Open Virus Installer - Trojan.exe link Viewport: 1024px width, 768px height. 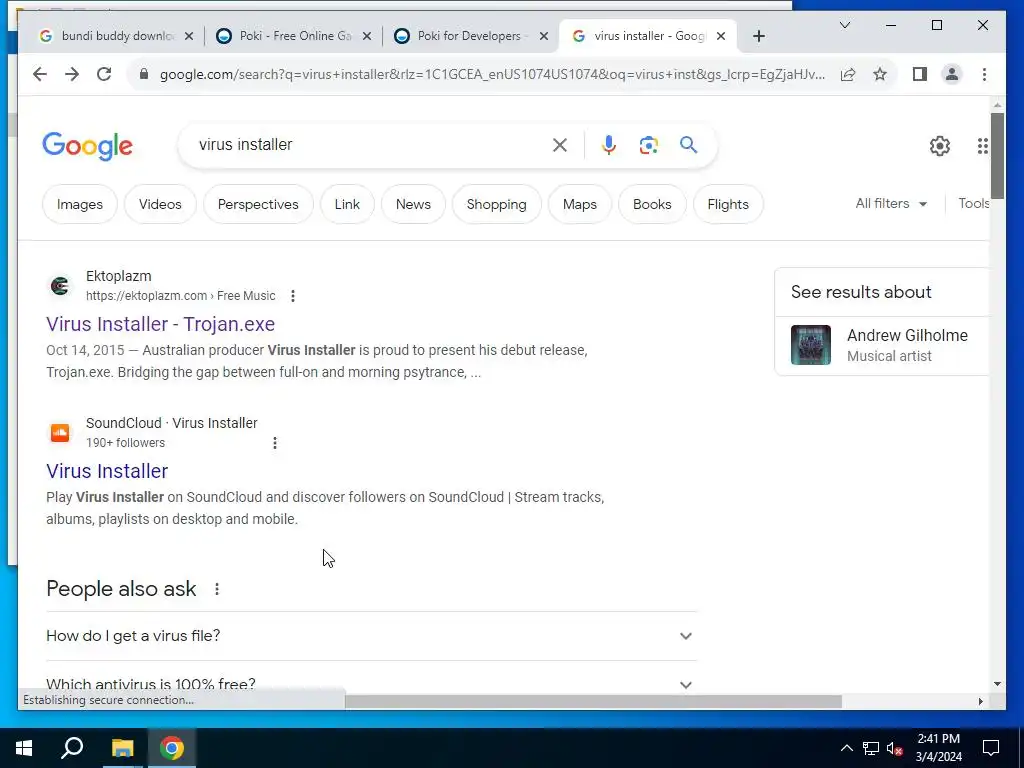(161, 325)
